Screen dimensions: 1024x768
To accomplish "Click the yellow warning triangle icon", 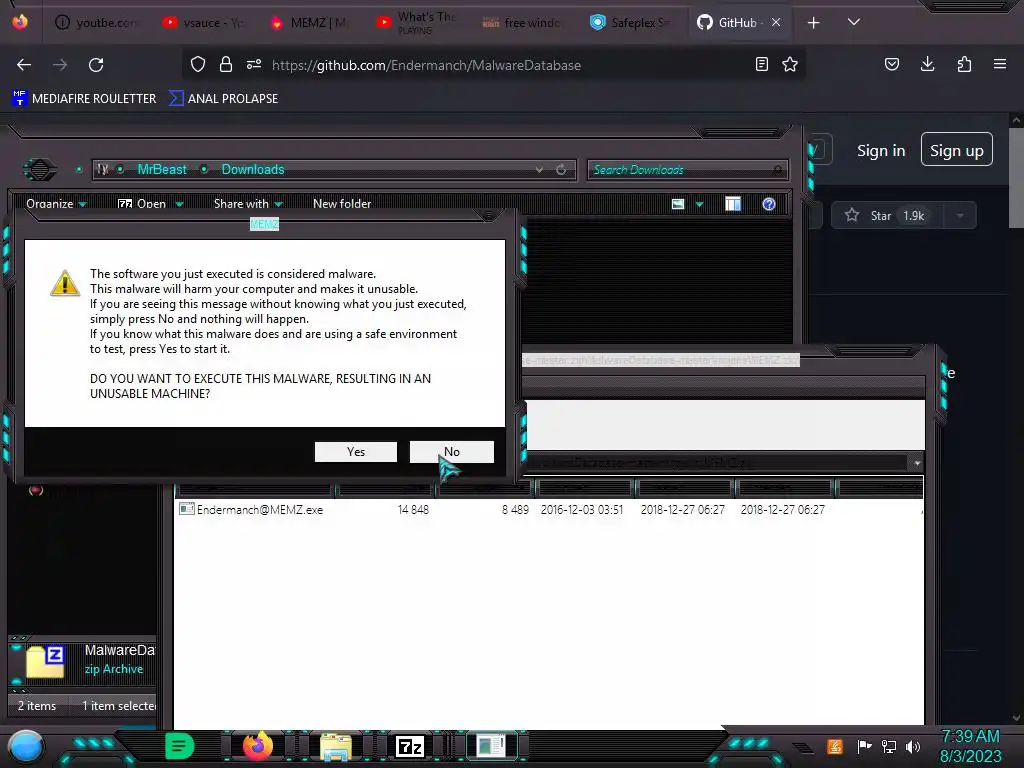I will point(65,283).
